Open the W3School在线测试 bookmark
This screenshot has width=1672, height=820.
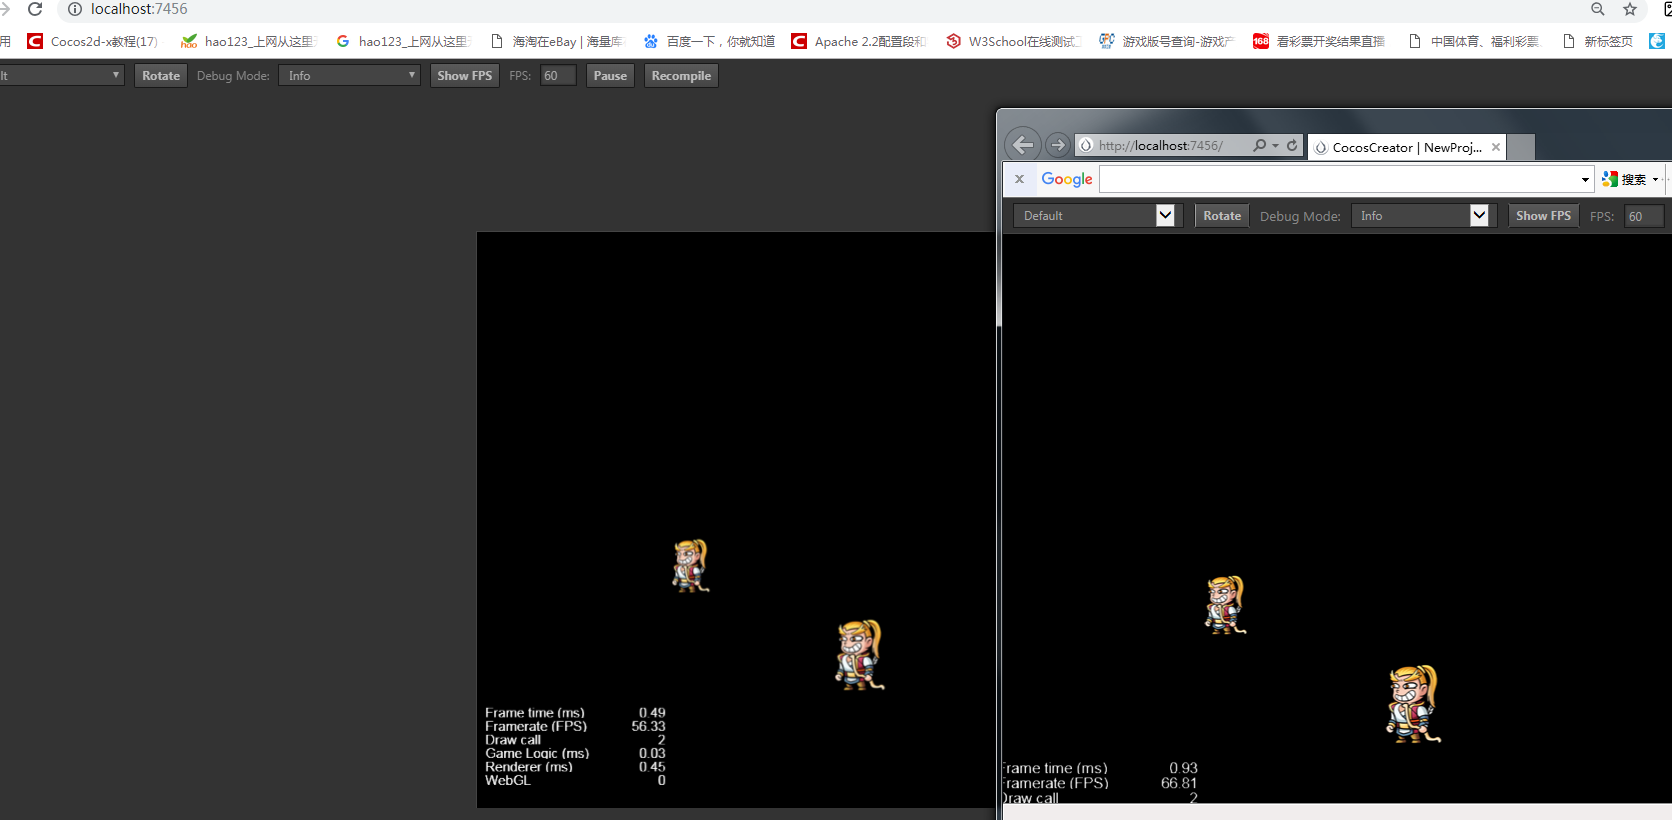pos(1013,41)
